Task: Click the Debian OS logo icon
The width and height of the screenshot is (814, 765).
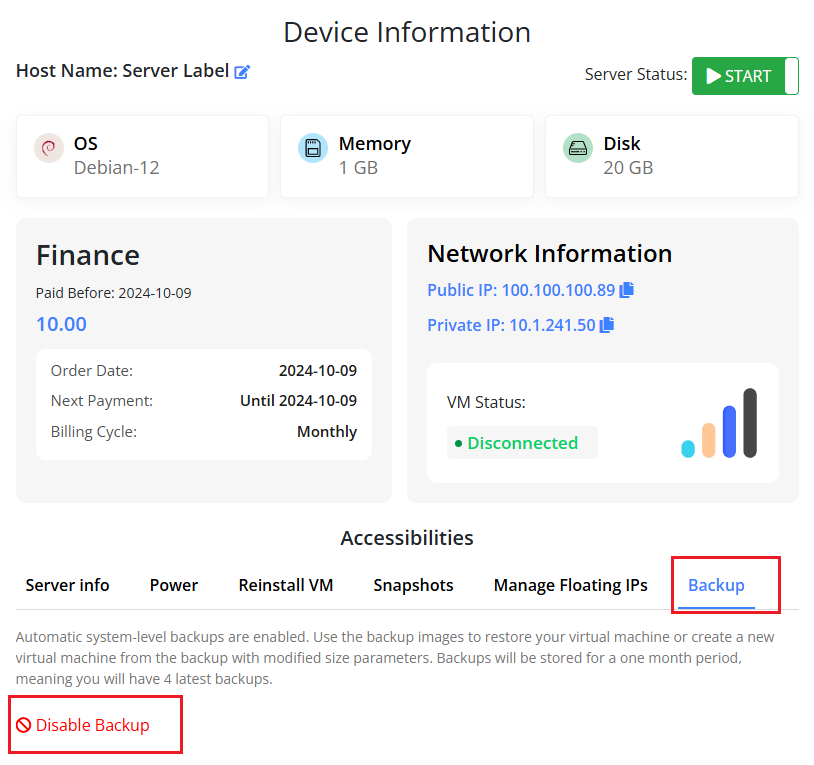Action: pyautogui.click(x=49, y=148)
